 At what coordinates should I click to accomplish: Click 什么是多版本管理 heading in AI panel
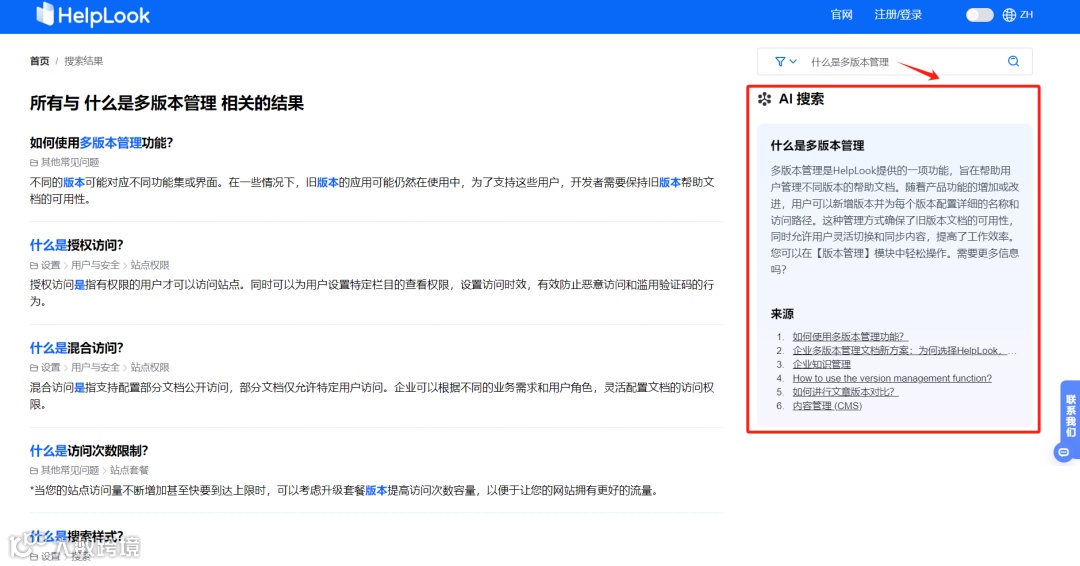pos(817,145)
